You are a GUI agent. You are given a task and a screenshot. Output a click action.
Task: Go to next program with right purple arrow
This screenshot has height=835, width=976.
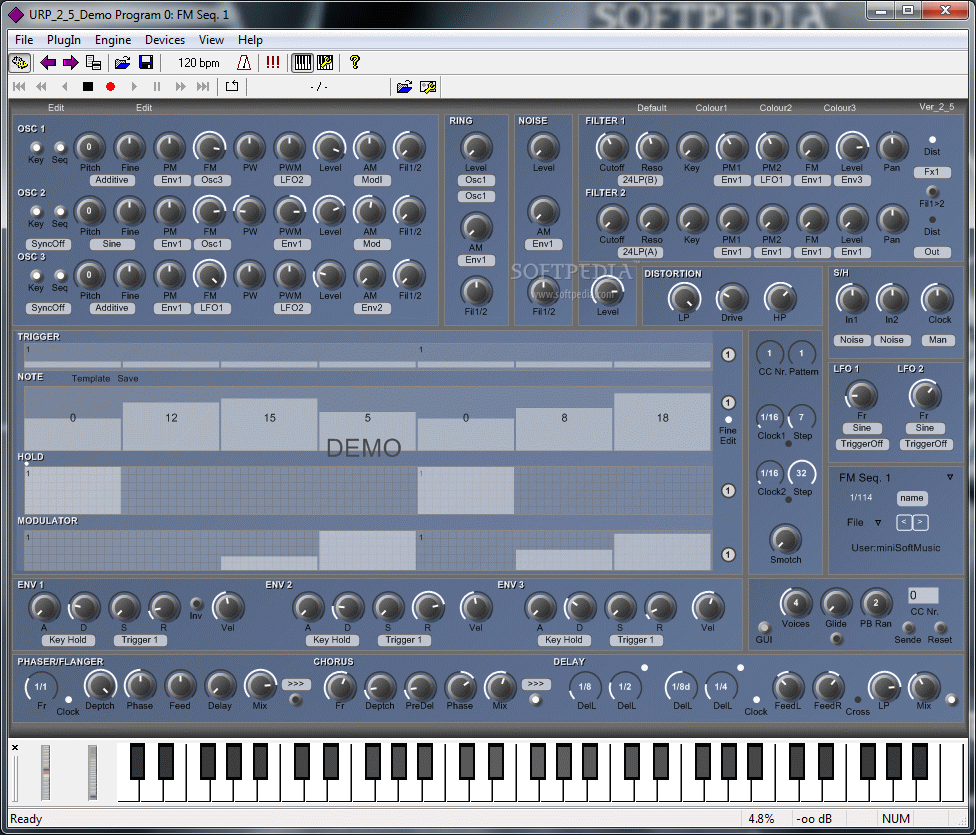(x=70, y=62)
